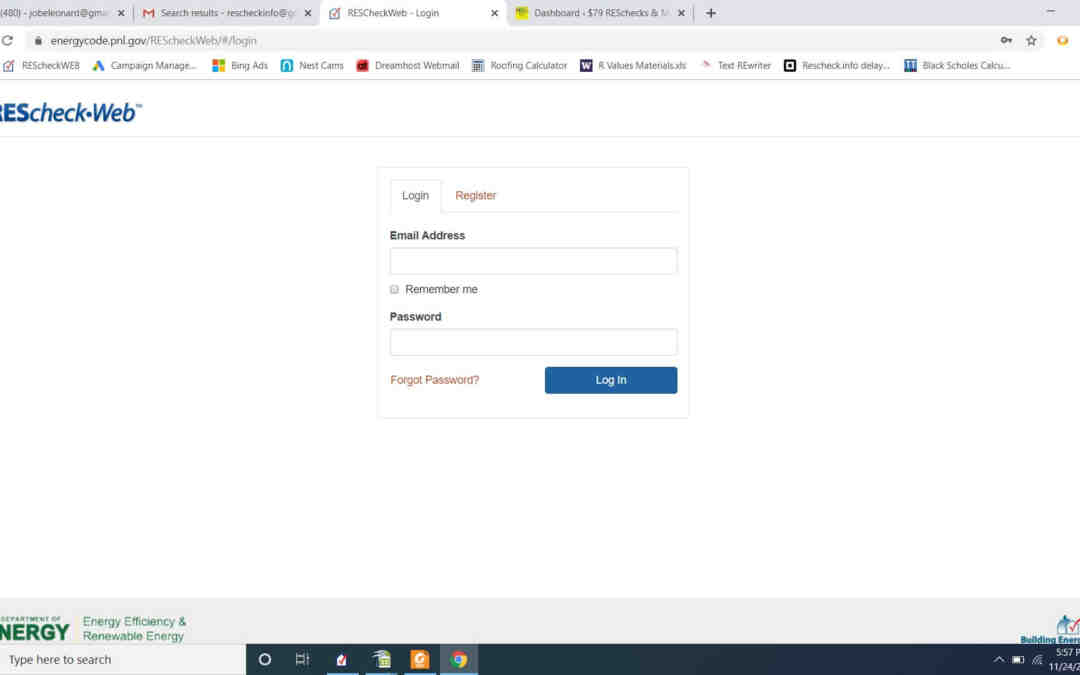Screen dimensions: 1080x675
Task: Select the Login tab
Action: coord(415,196)
